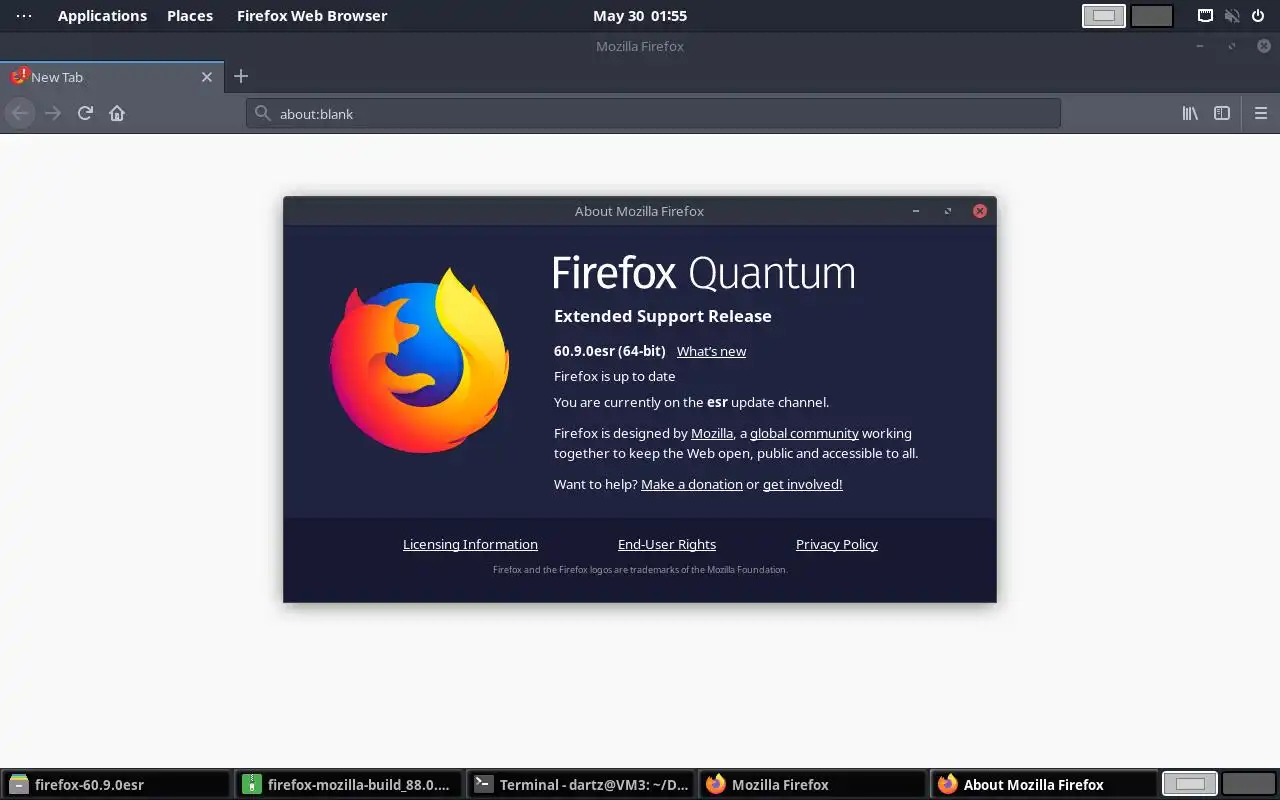
Task: Select About Mozilla Firefox taskbar item
Action: (1045, 784)
